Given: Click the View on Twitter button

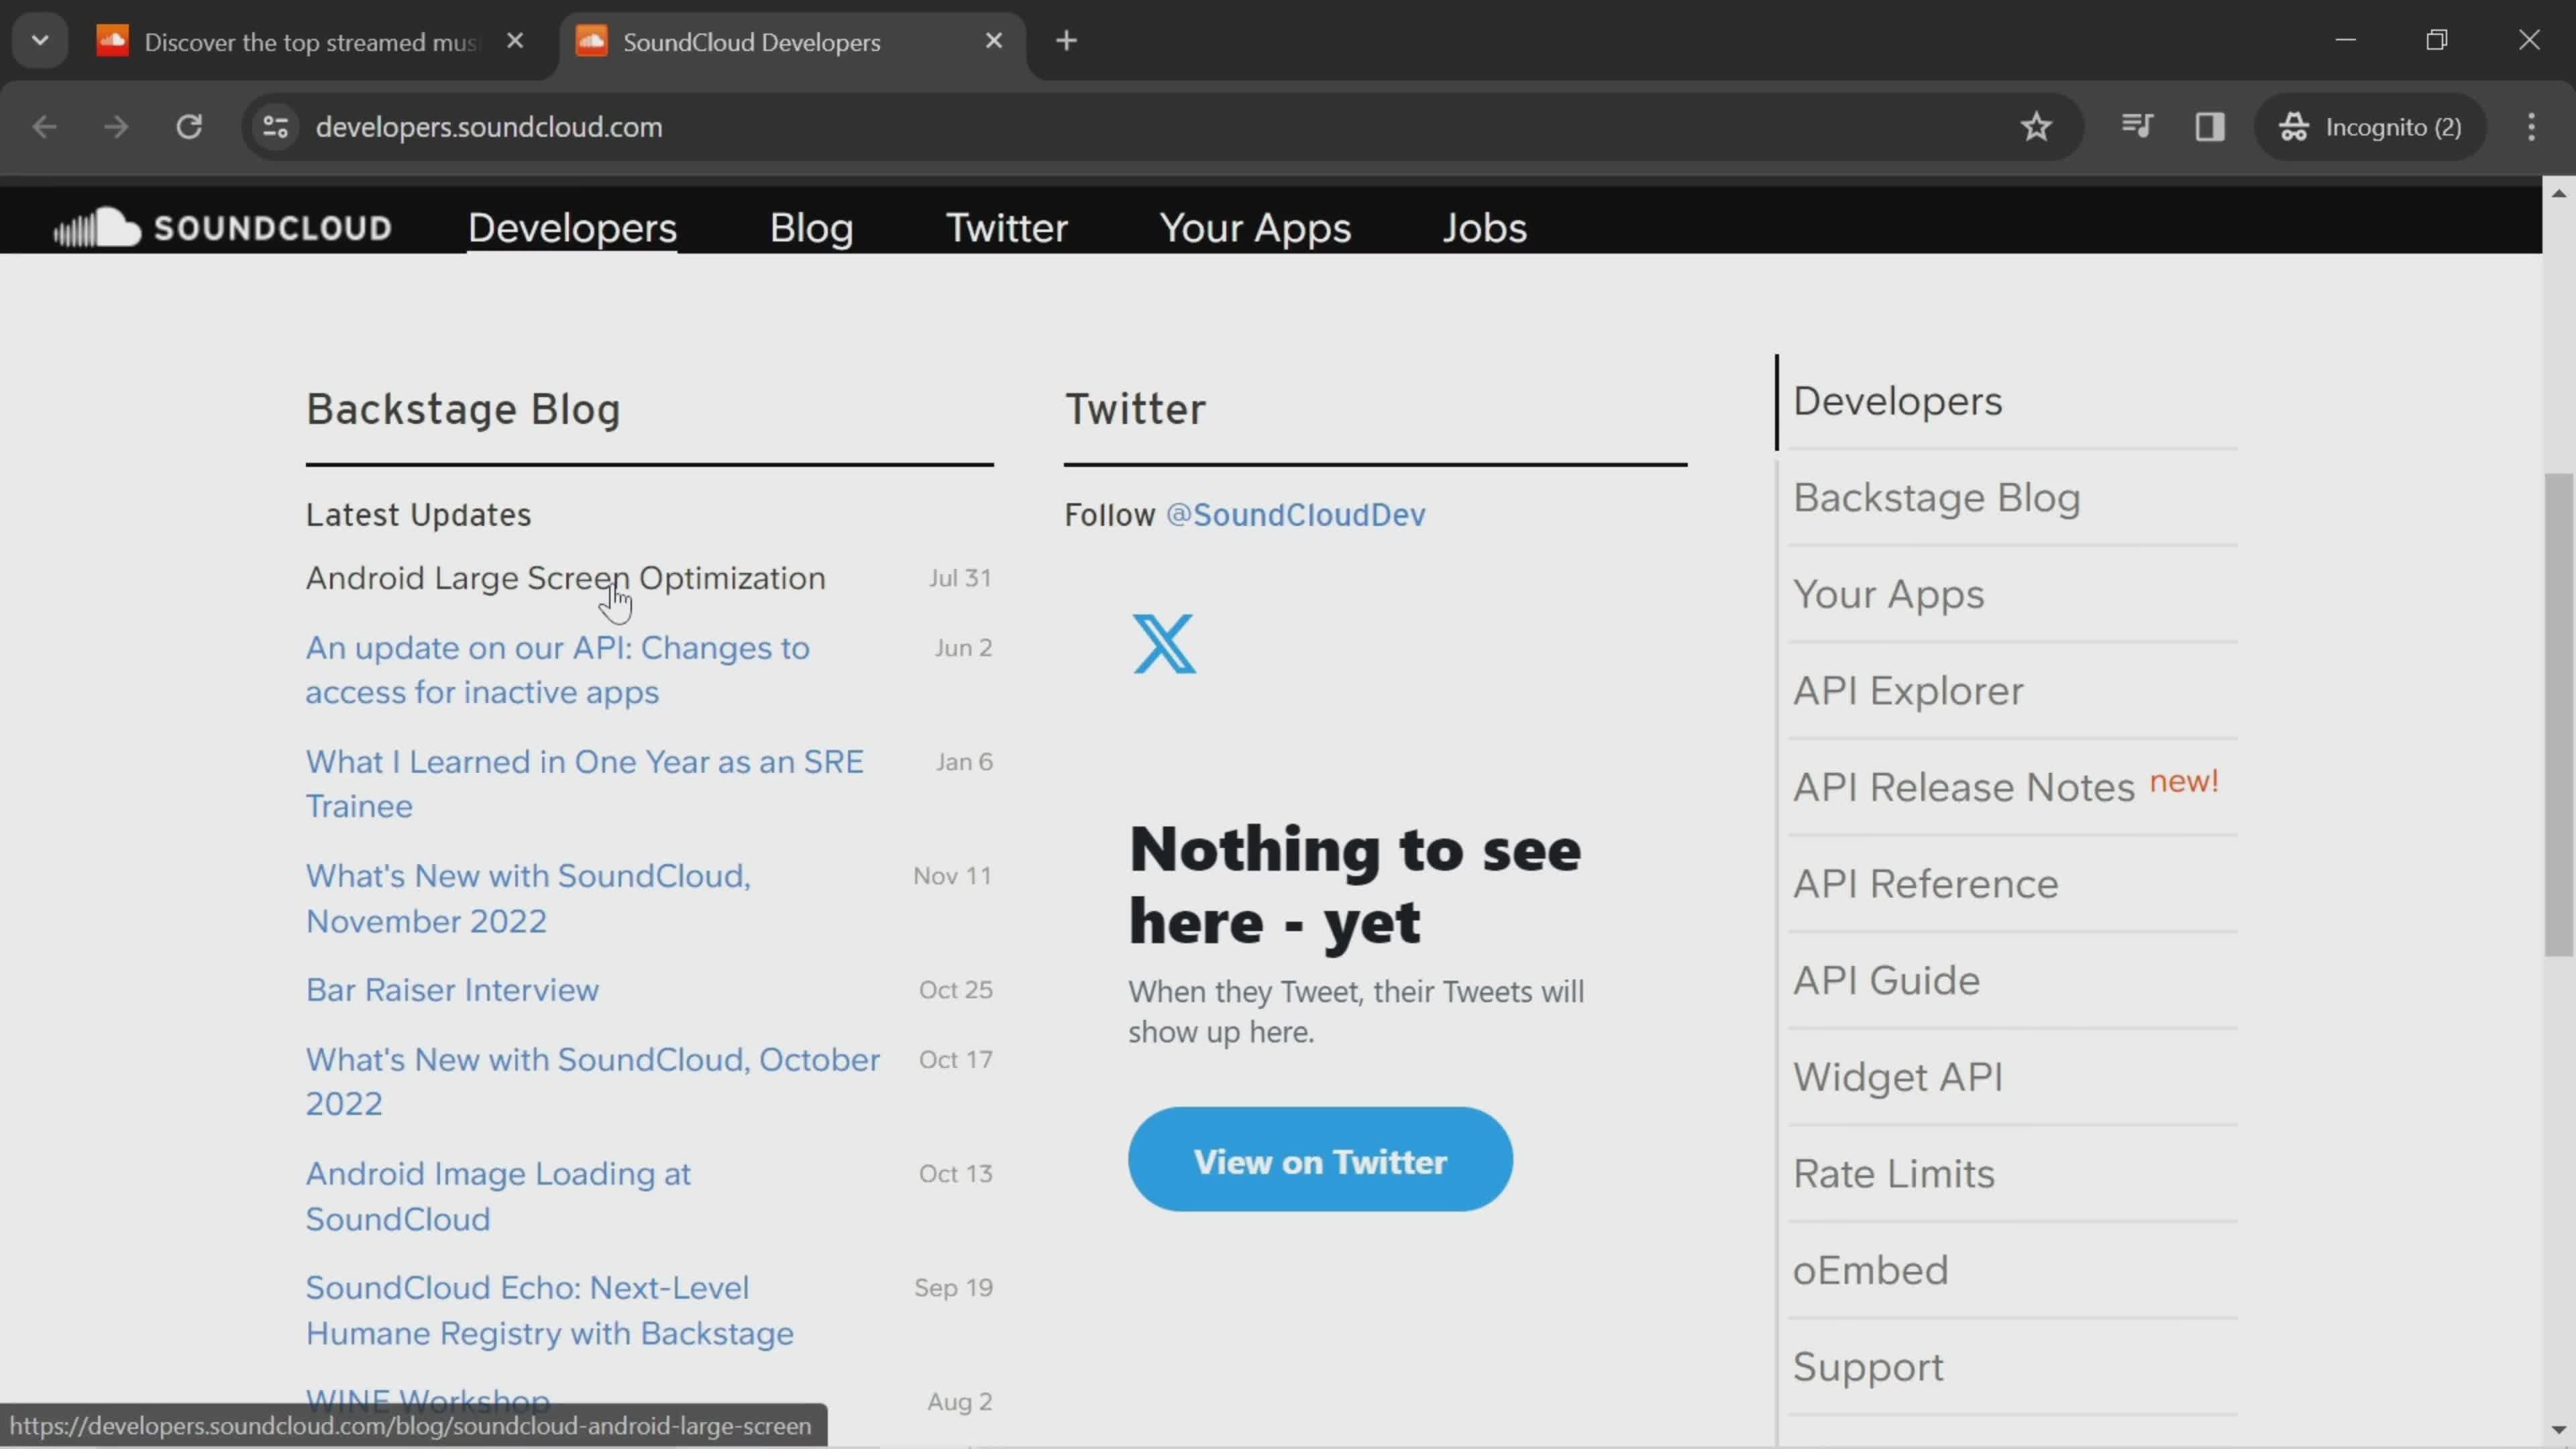Looking at the screenshot, I should (1320, 1160).
